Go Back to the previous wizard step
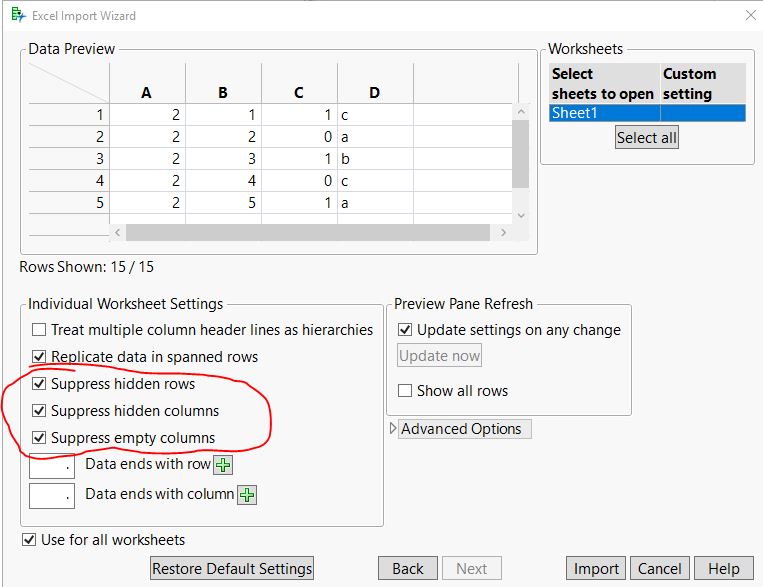This screenshot has width=763, height=587. coord(407,568)
